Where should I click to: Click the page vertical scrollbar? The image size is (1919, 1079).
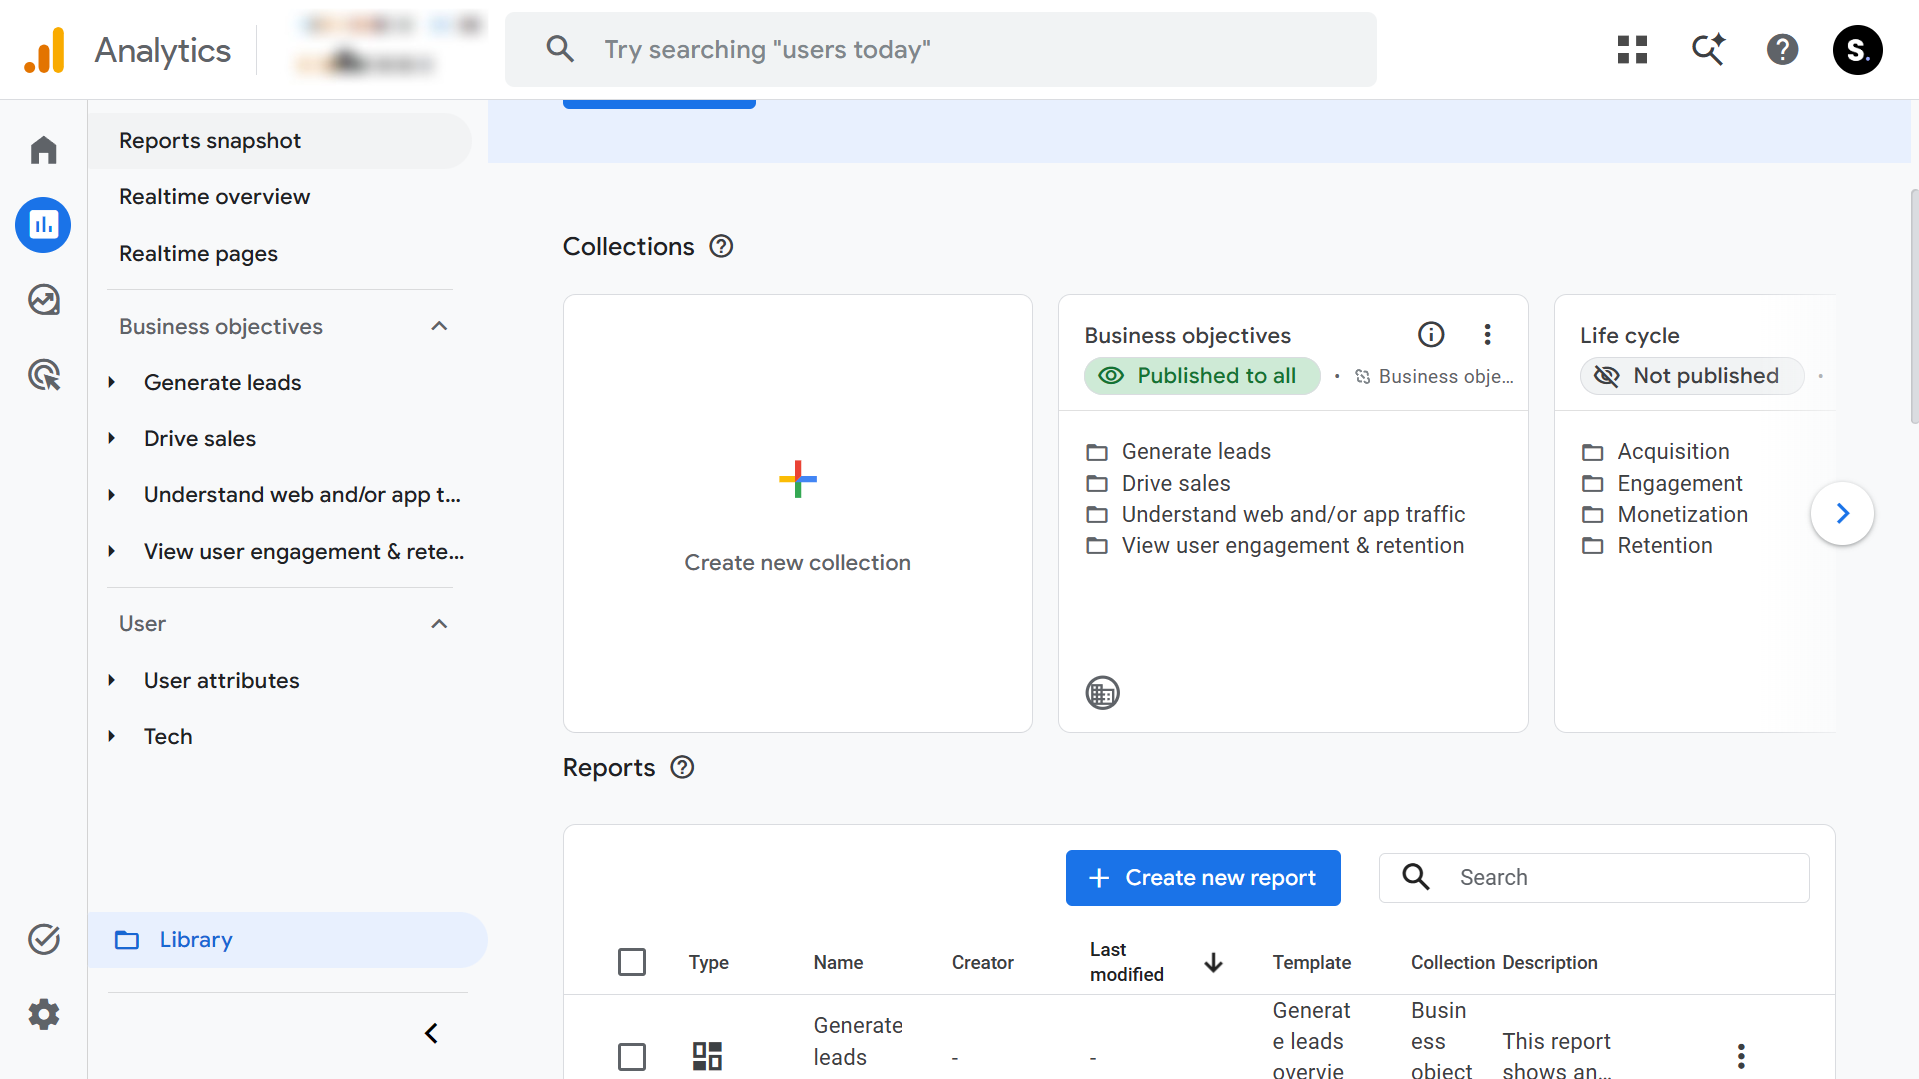[x=1914, y=305]
